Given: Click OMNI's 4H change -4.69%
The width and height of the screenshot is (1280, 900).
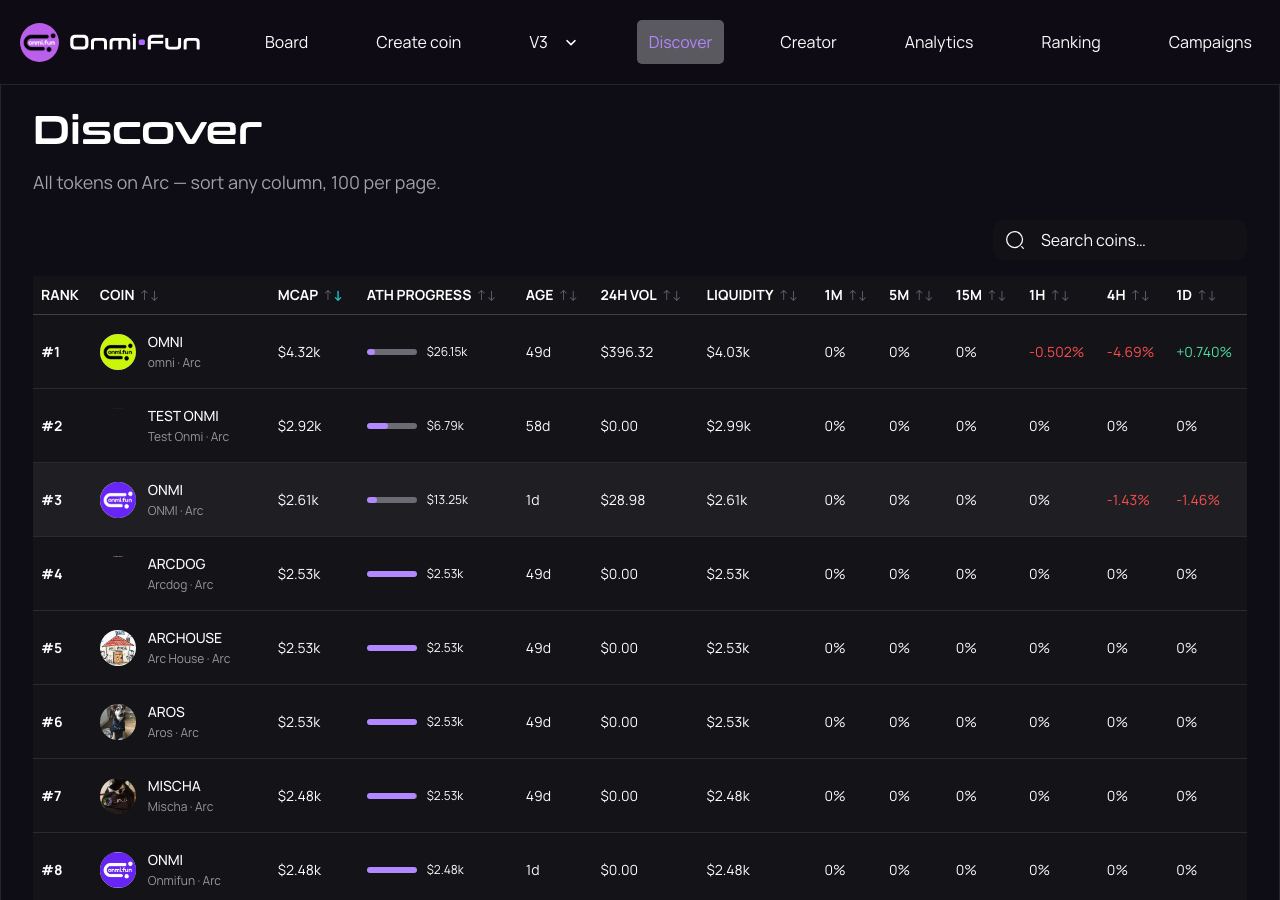Looking at the screenshot, I should [1131, 352].
